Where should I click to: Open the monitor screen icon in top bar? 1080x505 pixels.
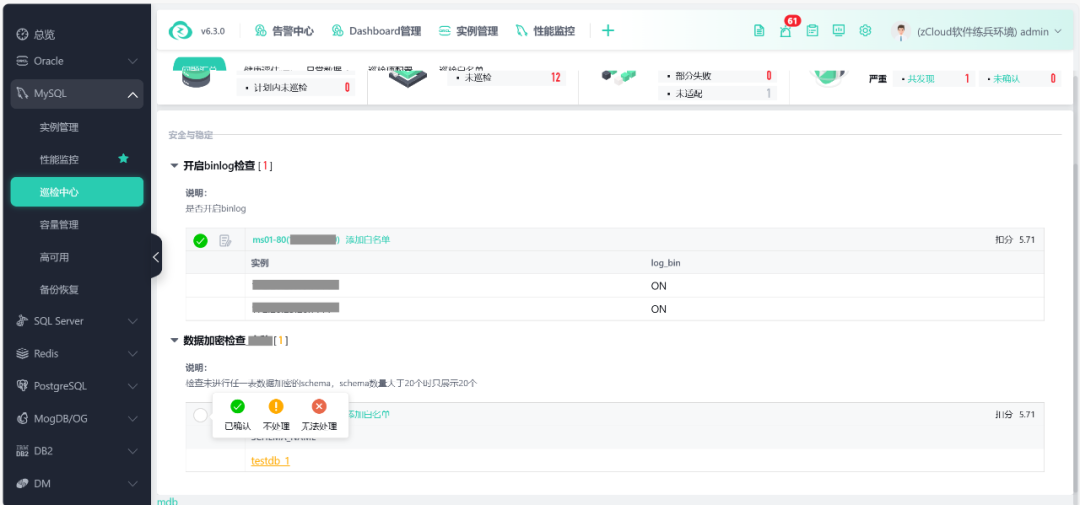[x=839, y=30]
